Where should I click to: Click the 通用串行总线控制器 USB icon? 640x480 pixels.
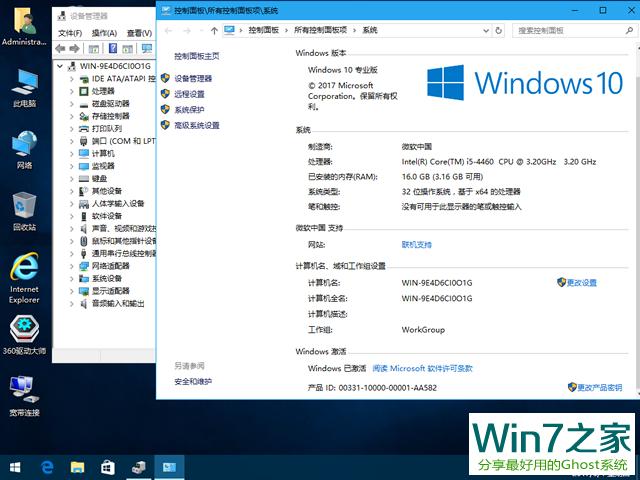click(x=84, y=253)
